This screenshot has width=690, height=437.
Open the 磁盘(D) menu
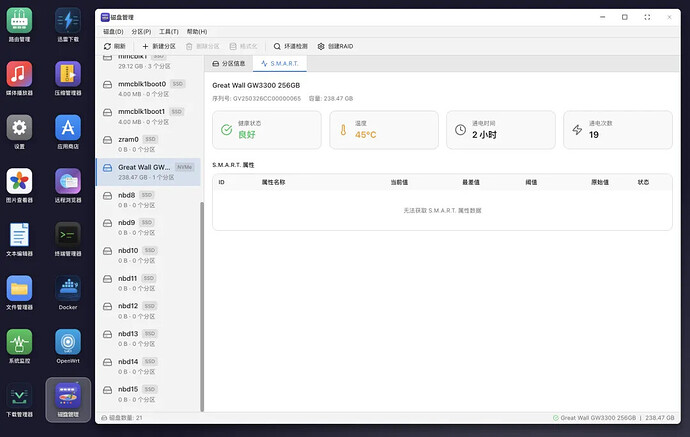(x=114, y=31)
